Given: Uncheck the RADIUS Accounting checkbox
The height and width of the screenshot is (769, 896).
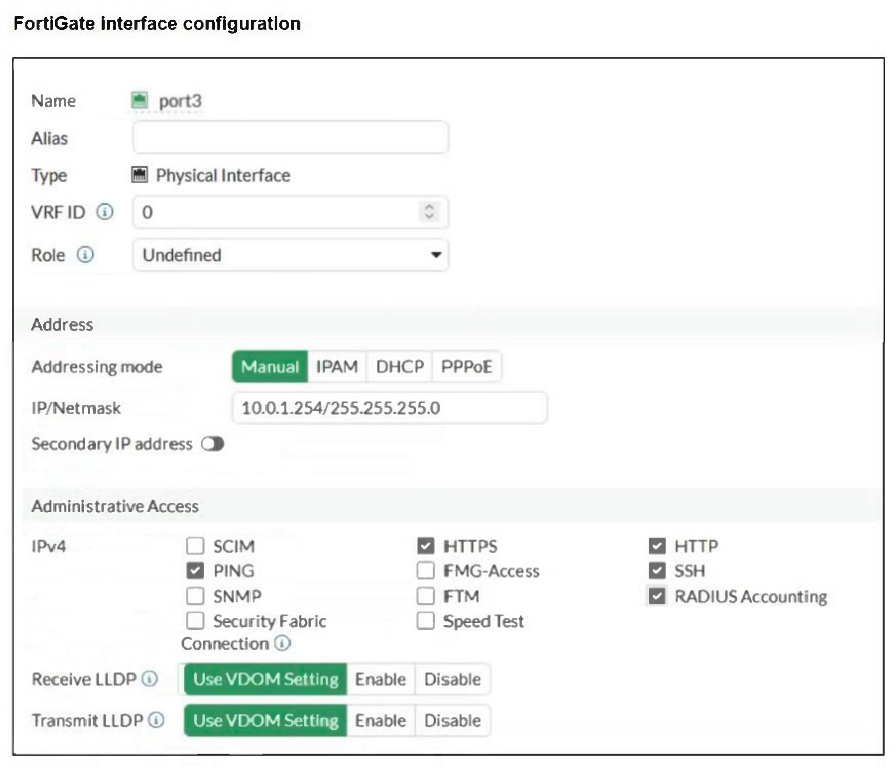Looking at the screenshot, I should (x=657, y=596).
